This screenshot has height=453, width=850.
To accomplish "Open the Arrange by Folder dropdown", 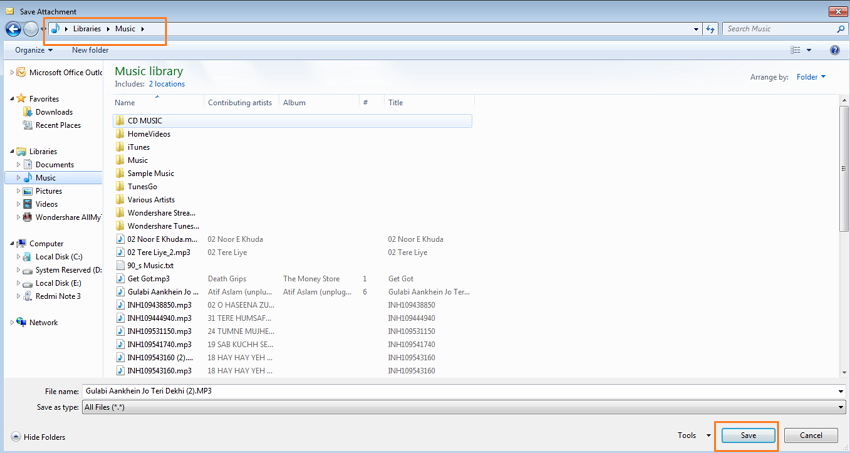I will pos(810,77).
